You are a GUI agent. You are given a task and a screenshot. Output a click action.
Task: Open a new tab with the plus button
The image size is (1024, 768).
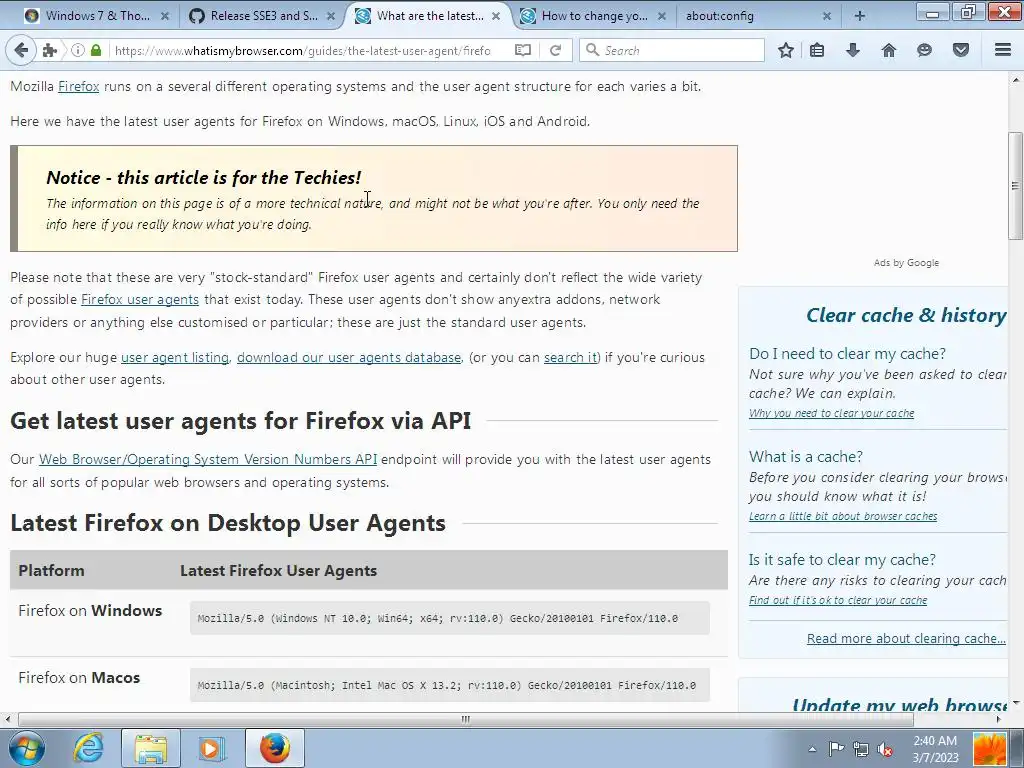859,16
